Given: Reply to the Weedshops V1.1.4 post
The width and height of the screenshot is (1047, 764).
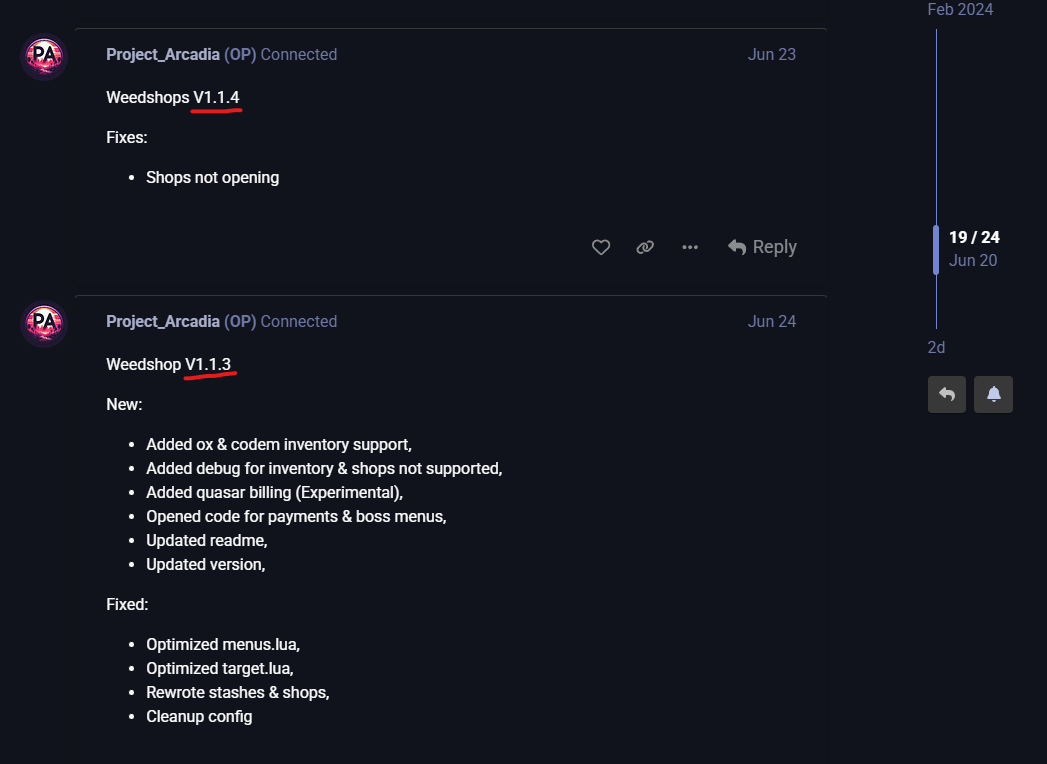Looking at the screenshot, I should pyautogui.click(x=762, y=247).
